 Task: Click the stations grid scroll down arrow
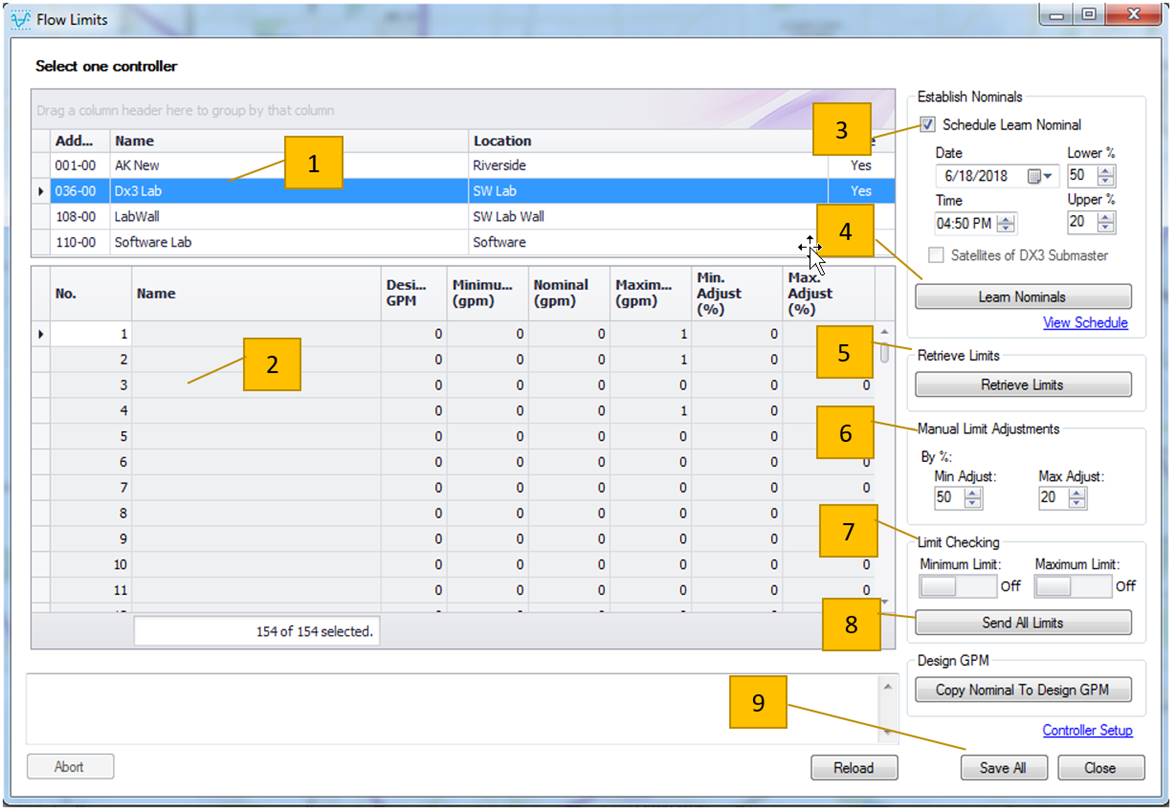[x=885, y=603]
